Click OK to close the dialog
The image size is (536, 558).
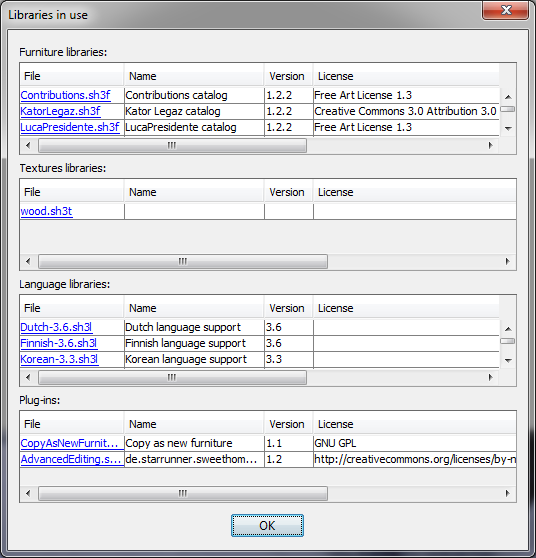pyautogui.click(x=267, y=526)
